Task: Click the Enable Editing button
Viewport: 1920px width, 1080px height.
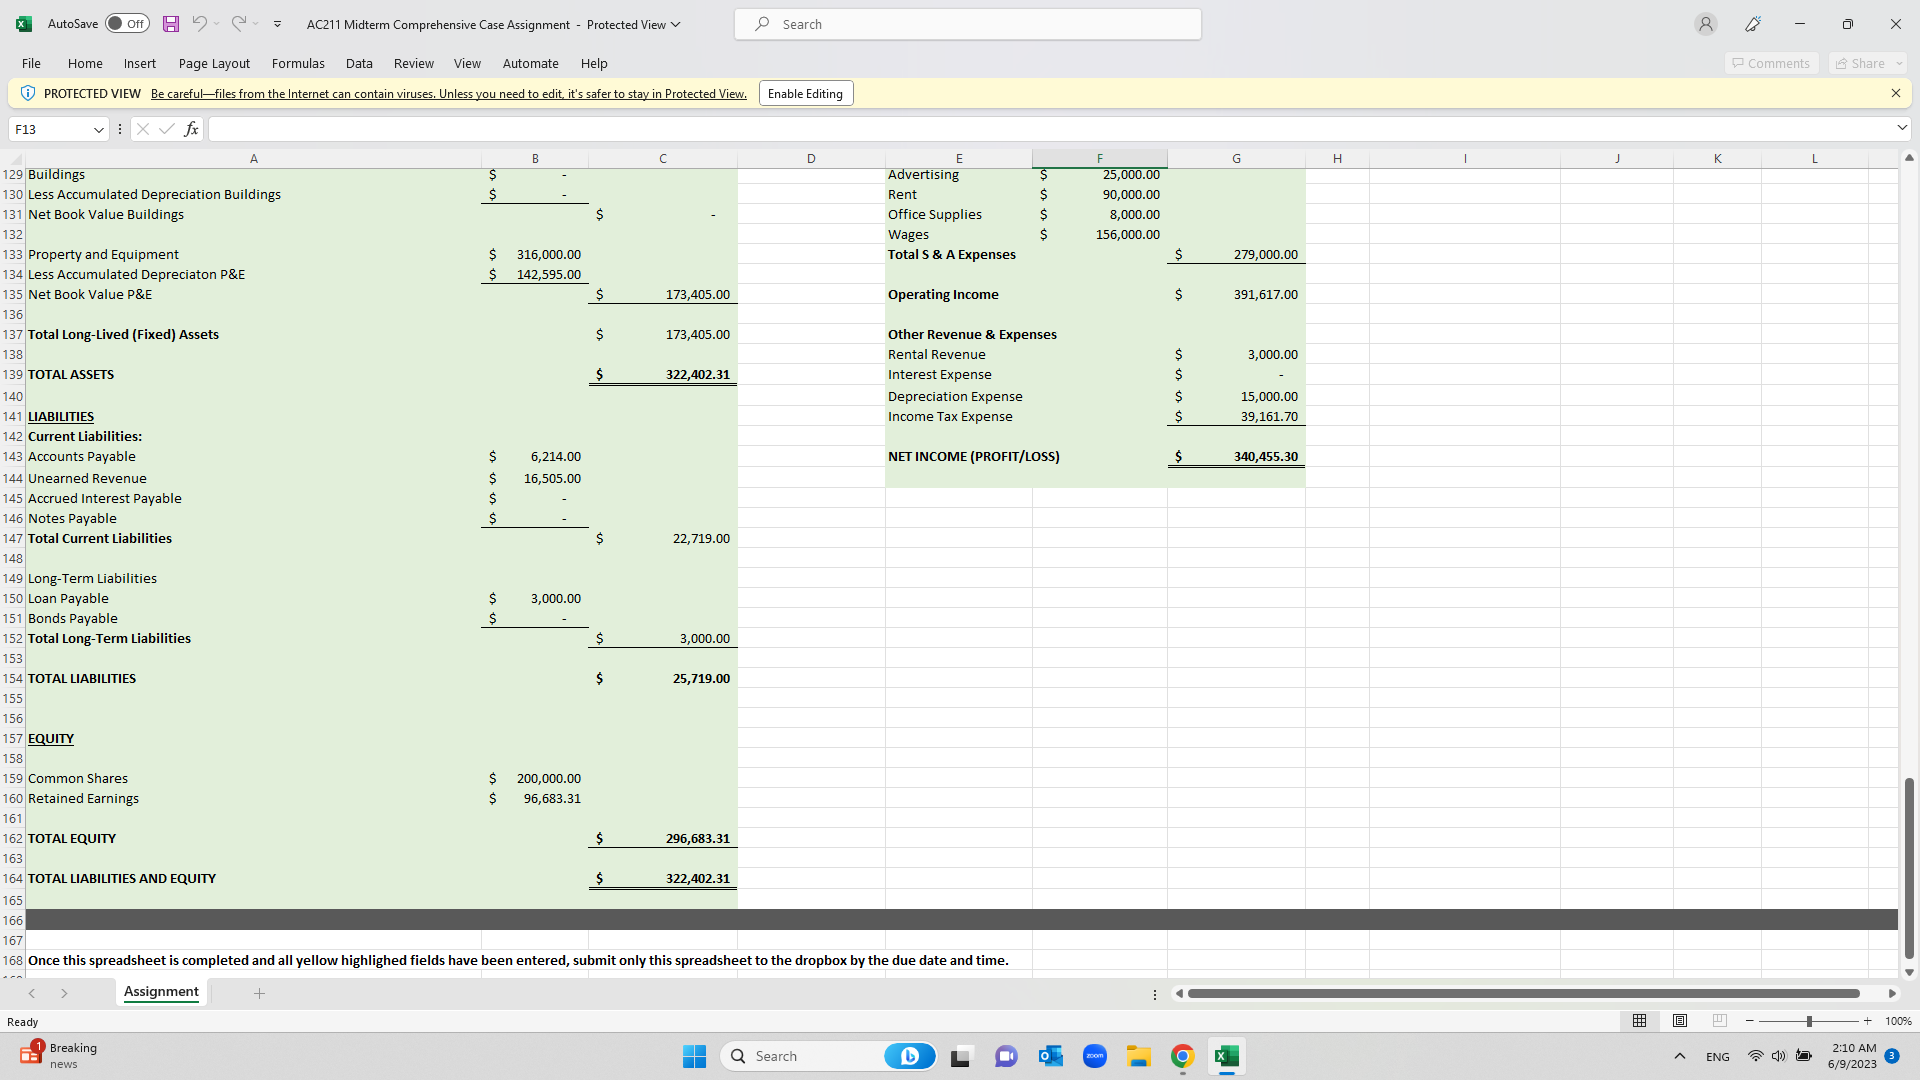Action: 805,93
